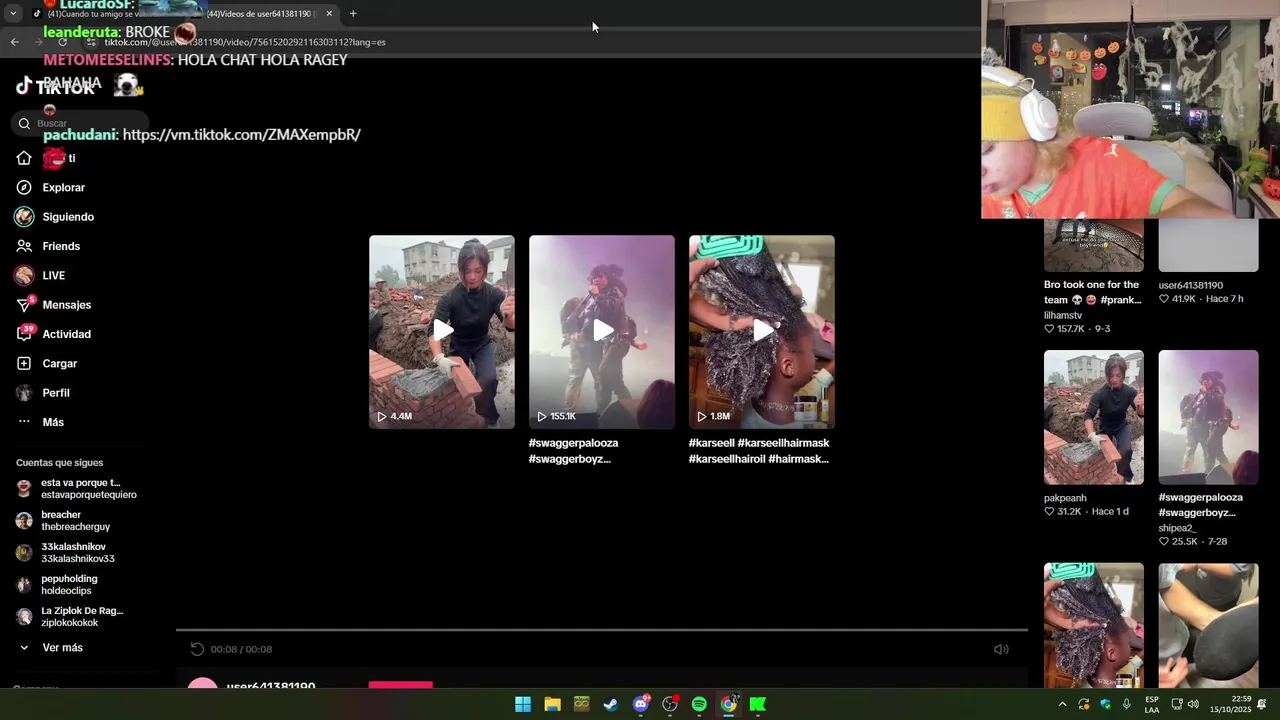1280x720 pixels.
Task: Replay the video using the replay icon
Action: click(x=197, y=649)
